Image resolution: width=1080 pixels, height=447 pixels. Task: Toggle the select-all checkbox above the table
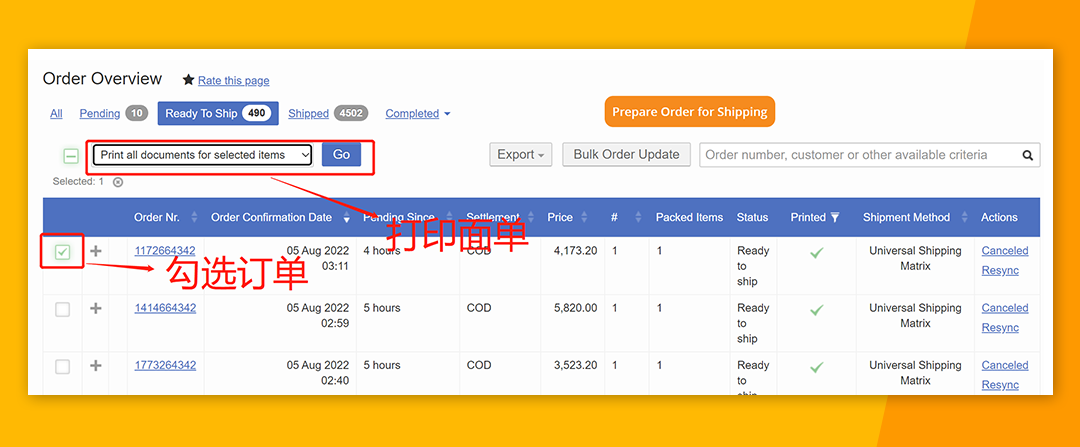tap(71, 157)
